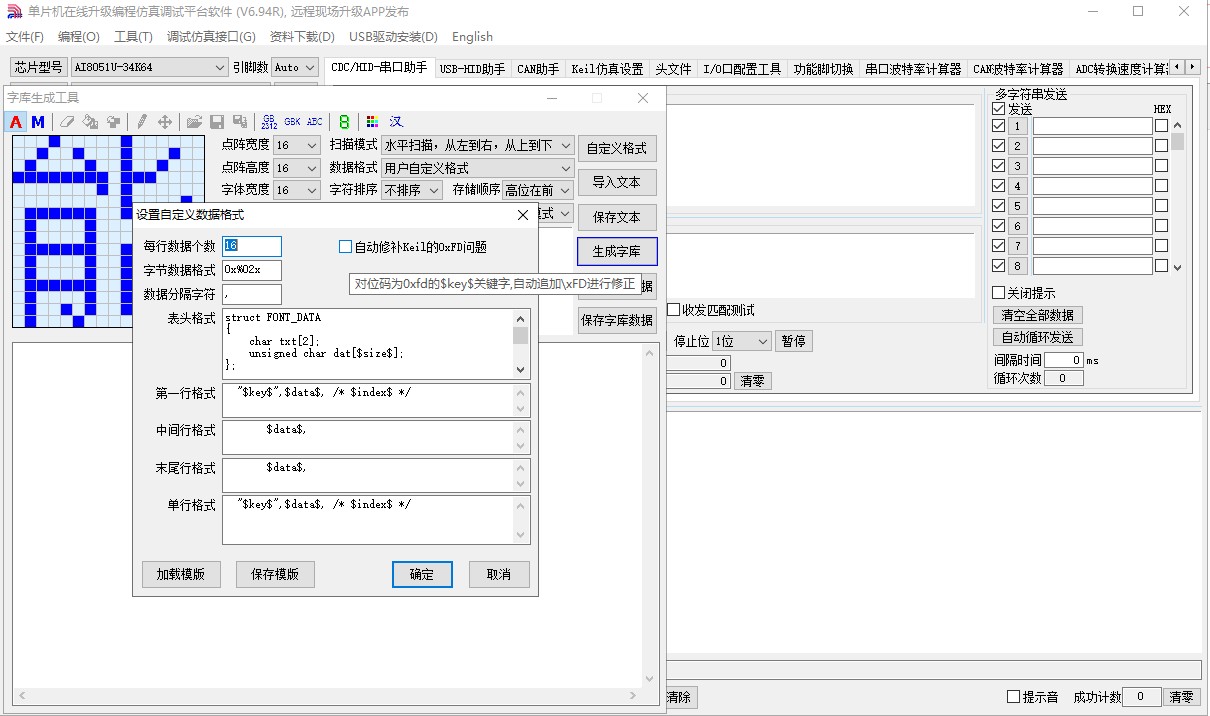This screenshot has width=1210, height=716.
Task: Select the ABC ASCII character set icon
Action: 315,122
